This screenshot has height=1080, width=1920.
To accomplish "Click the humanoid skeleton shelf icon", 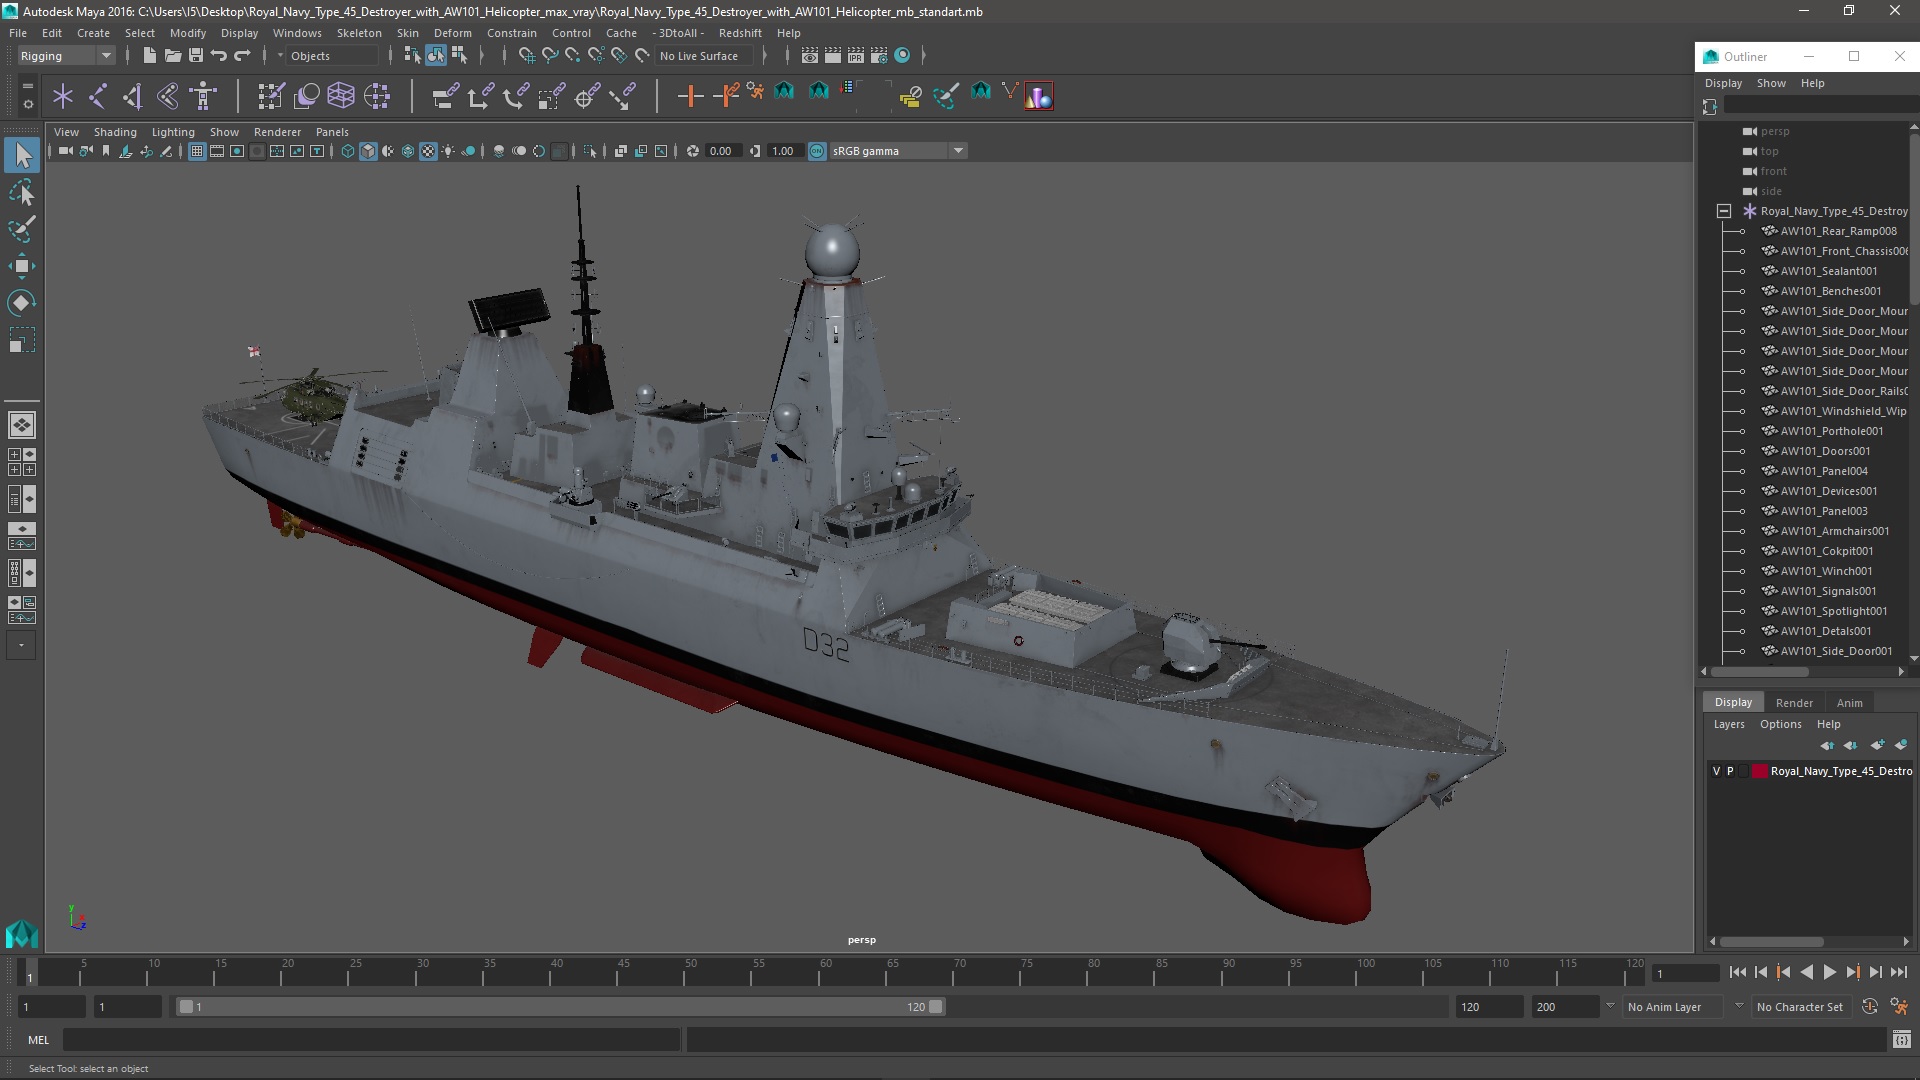I will coord(203,96).
